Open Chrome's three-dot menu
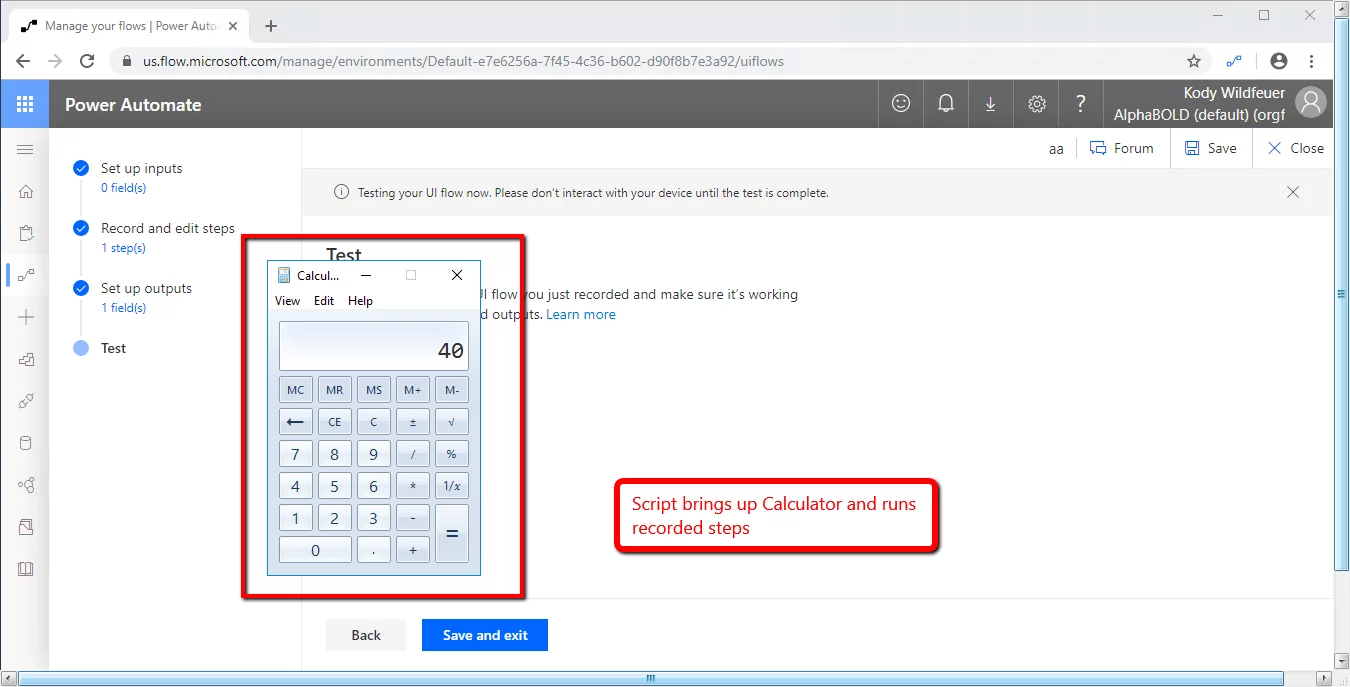The width and height of the screenshot is (1350, 687). [1312, 61]
